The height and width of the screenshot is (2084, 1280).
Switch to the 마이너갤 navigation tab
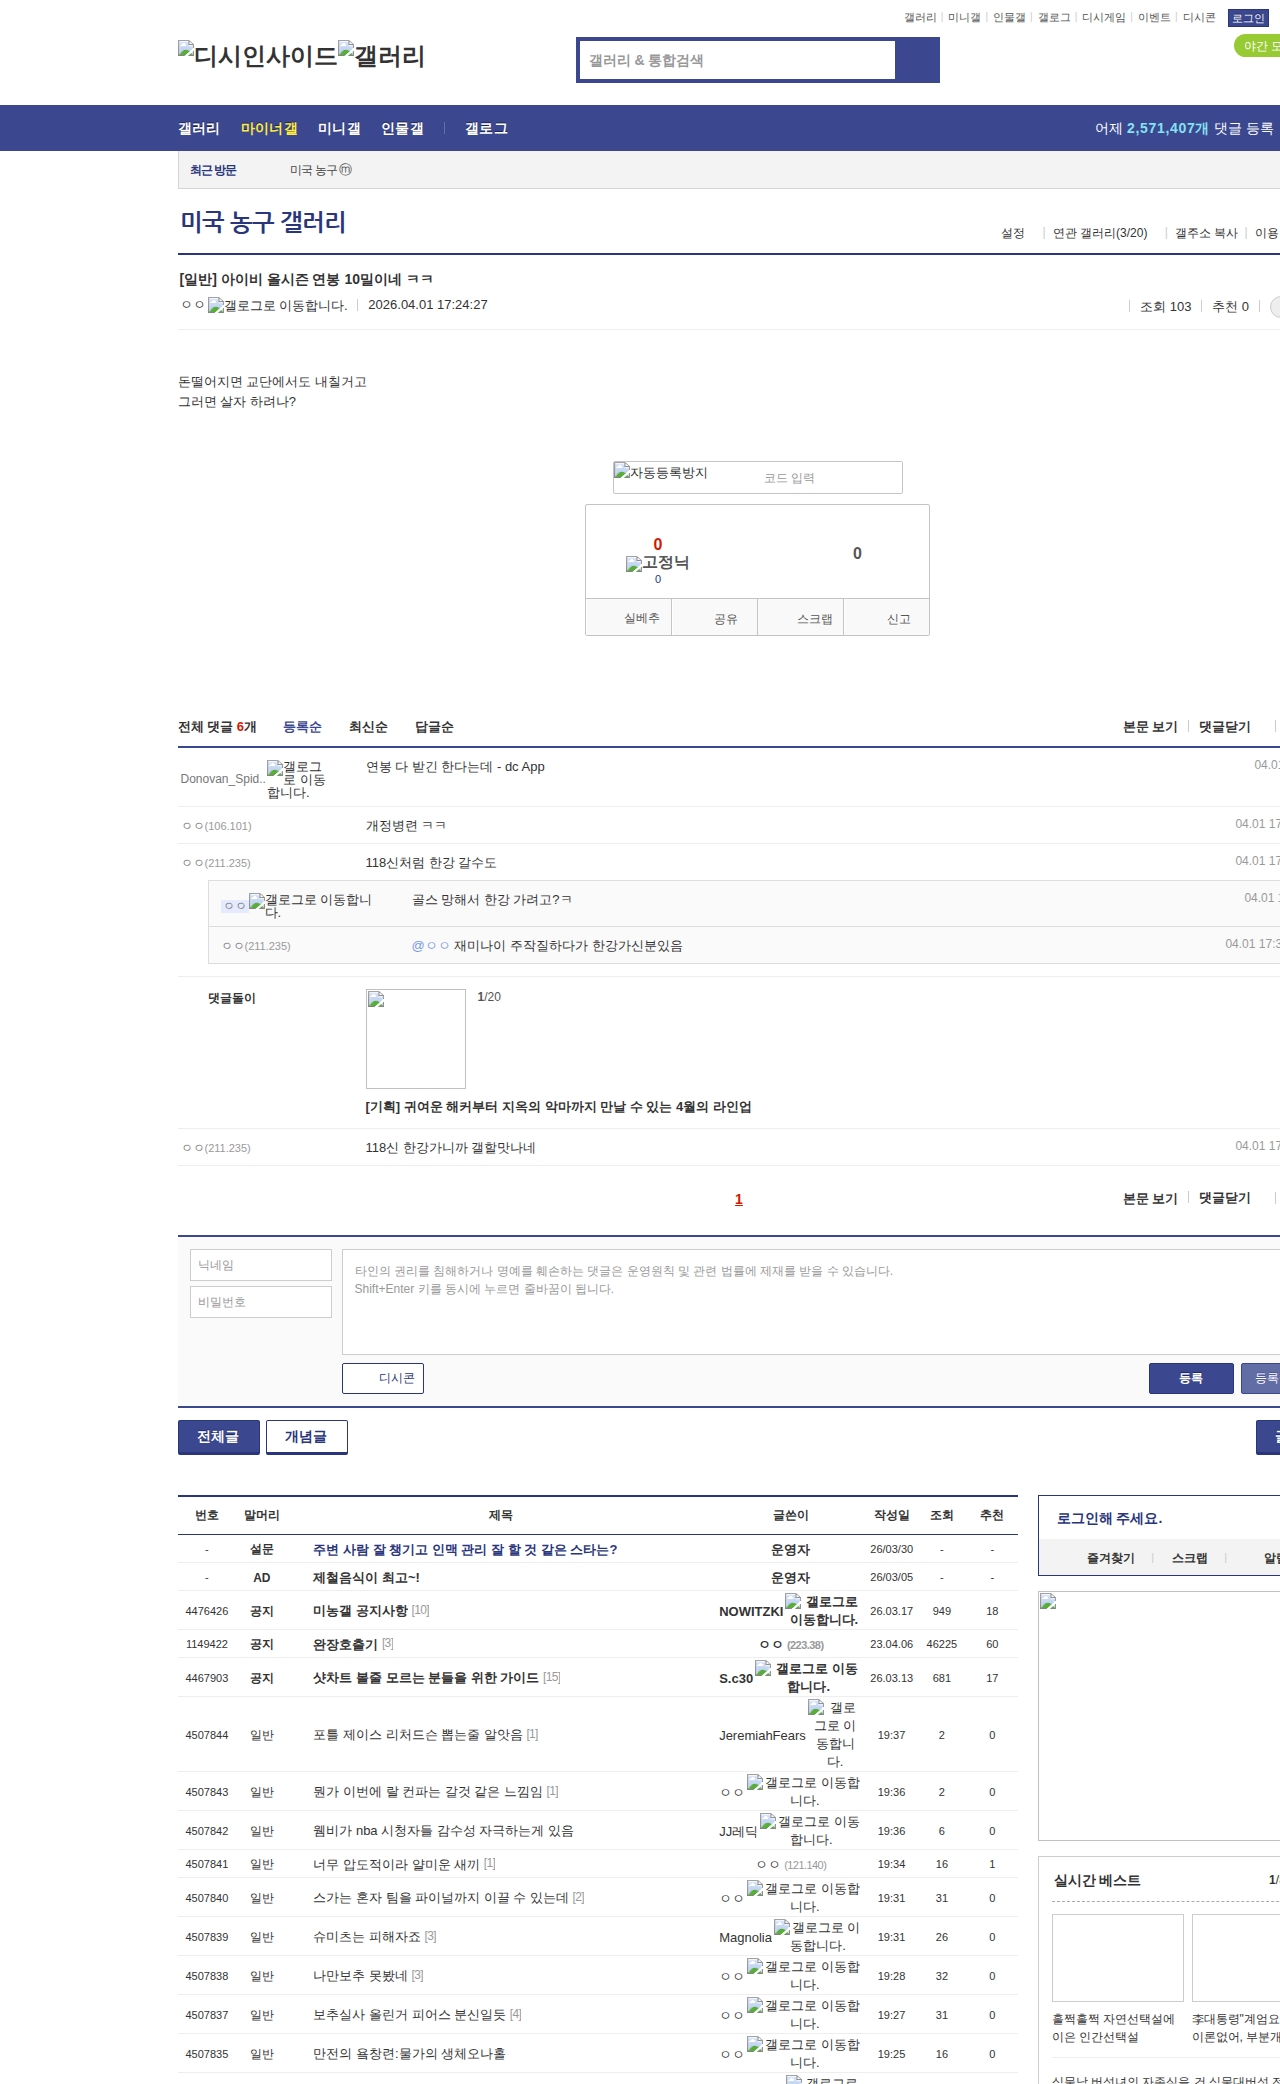269,129
